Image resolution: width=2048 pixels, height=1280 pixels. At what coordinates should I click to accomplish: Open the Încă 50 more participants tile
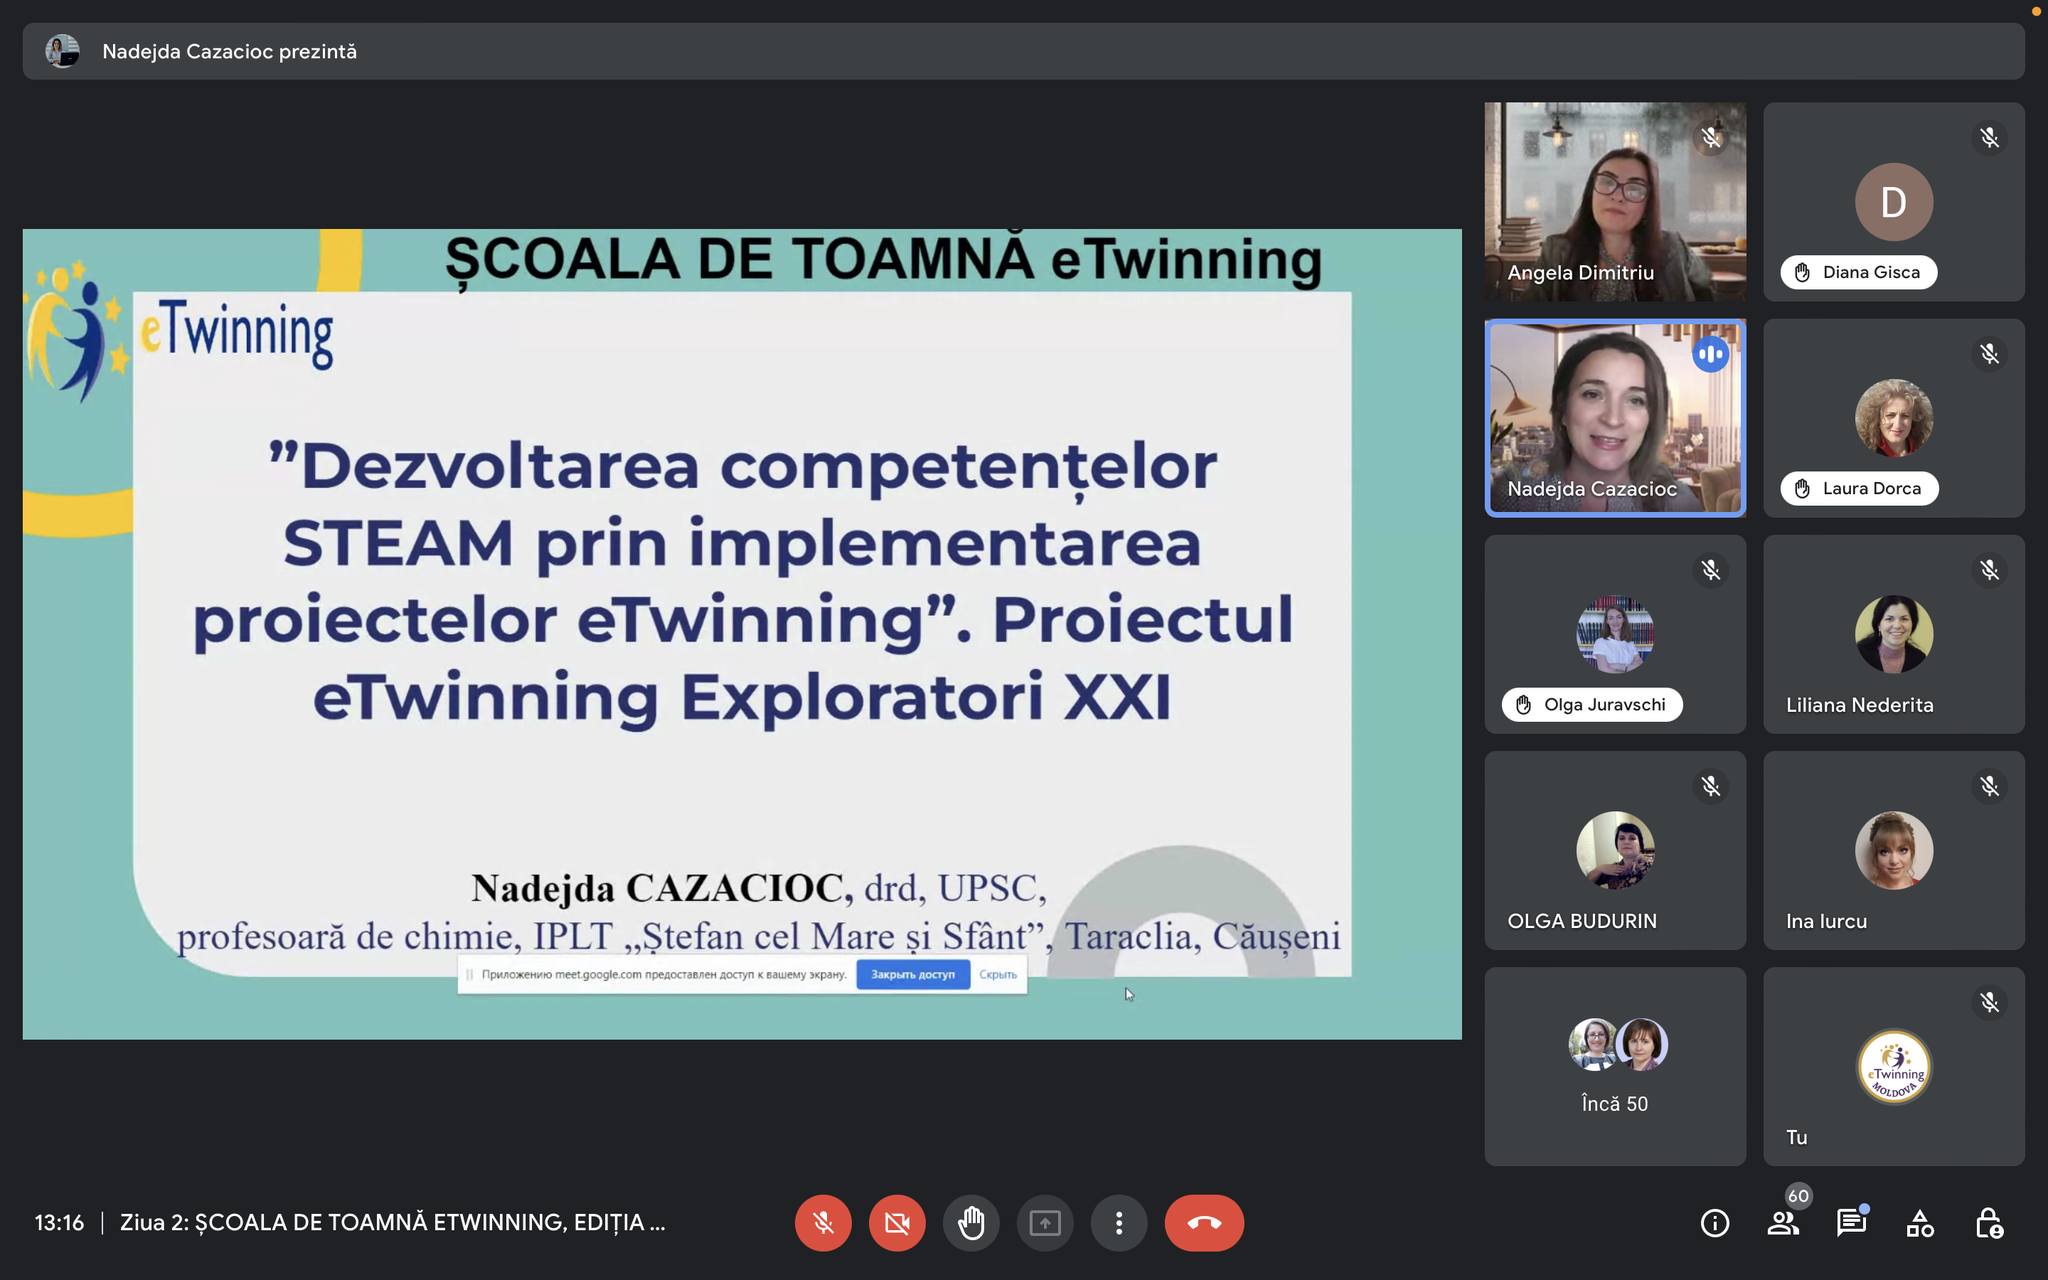coord(1615,1066)
